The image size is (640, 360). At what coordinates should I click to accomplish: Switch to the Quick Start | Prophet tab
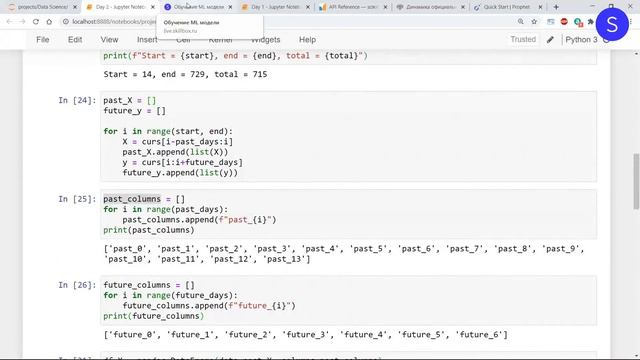(507, 7)
